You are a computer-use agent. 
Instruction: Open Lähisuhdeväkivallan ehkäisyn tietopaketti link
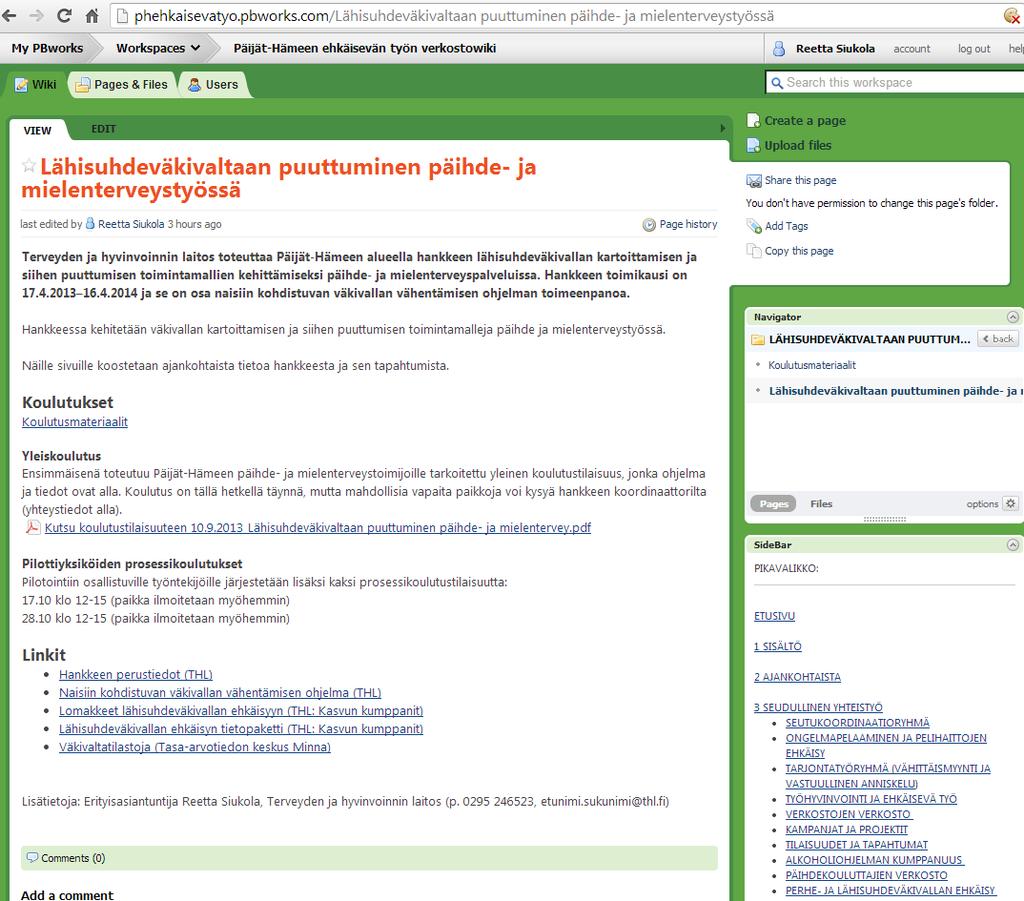point(241,729)
